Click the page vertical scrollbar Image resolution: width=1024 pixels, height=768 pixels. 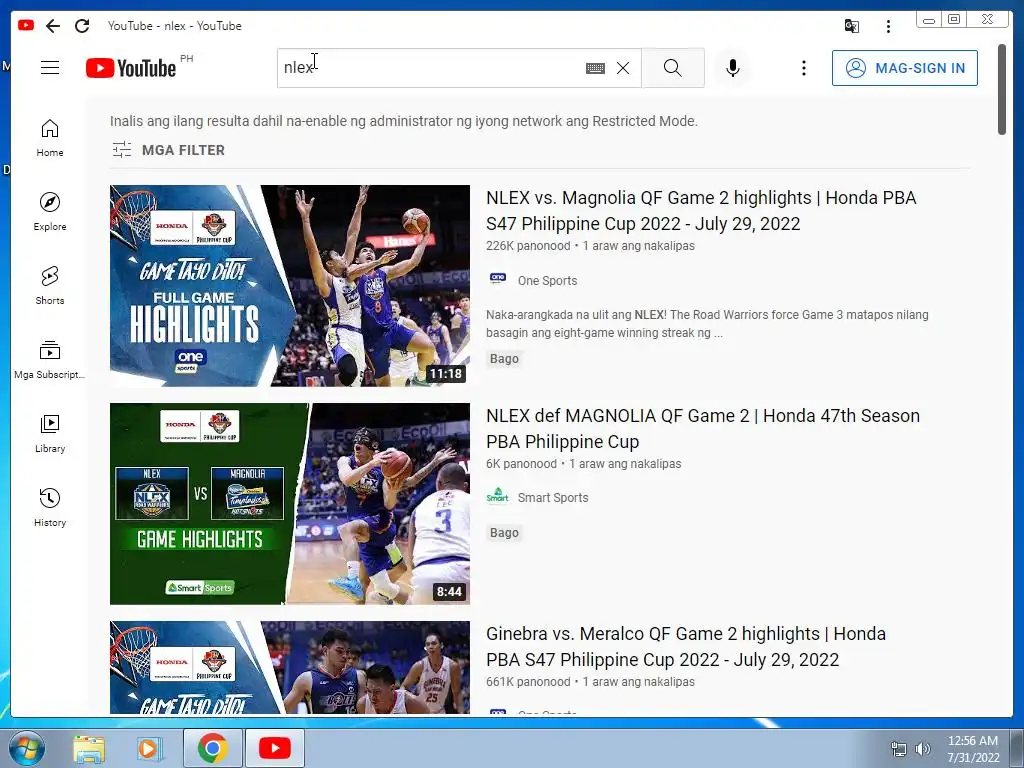(1002, 89)
